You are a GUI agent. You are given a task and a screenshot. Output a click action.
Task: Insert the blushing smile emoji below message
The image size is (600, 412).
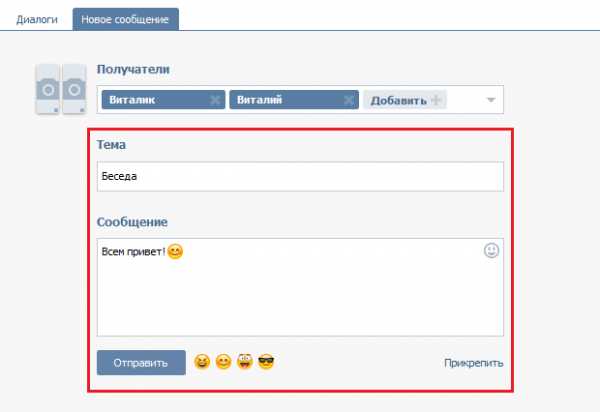(223, 362)
